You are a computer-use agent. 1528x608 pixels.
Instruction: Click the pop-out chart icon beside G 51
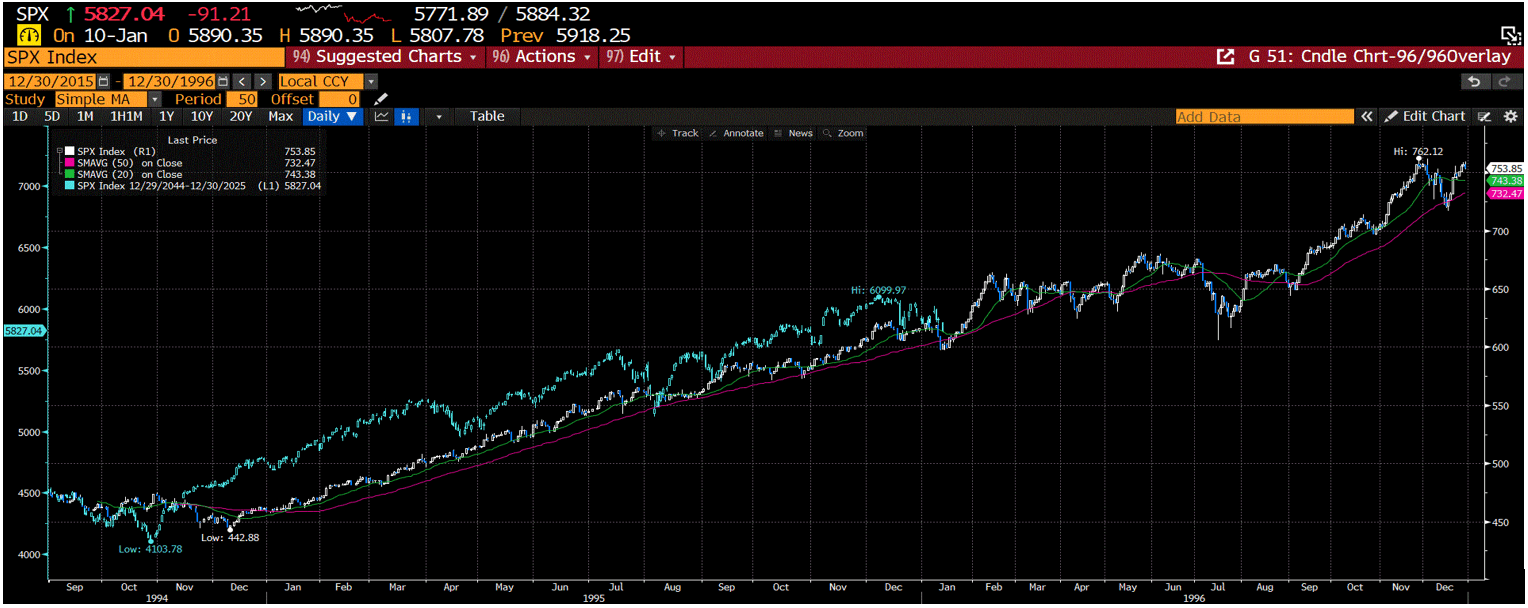coord(1225,57)
